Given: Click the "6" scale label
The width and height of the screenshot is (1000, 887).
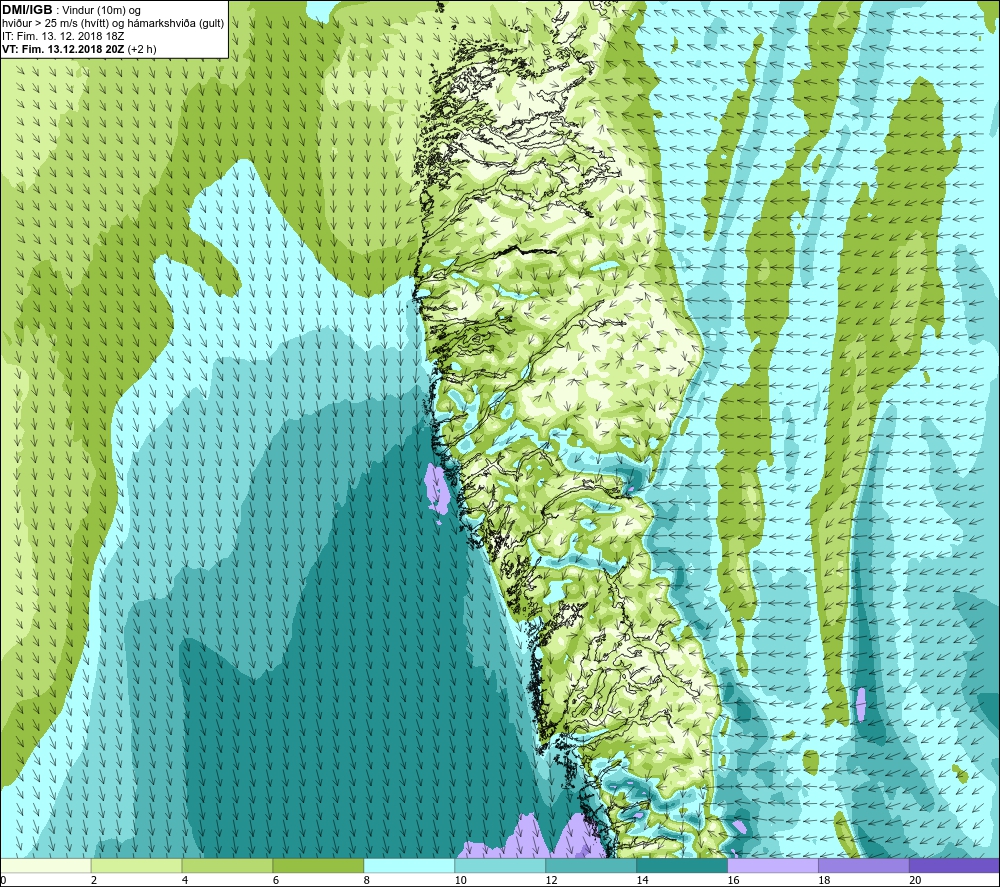Looking at the screenshot, I should tap(276, 880).
